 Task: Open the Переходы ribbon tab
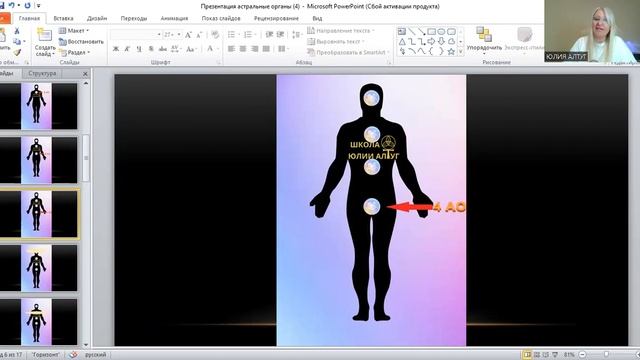133,18
